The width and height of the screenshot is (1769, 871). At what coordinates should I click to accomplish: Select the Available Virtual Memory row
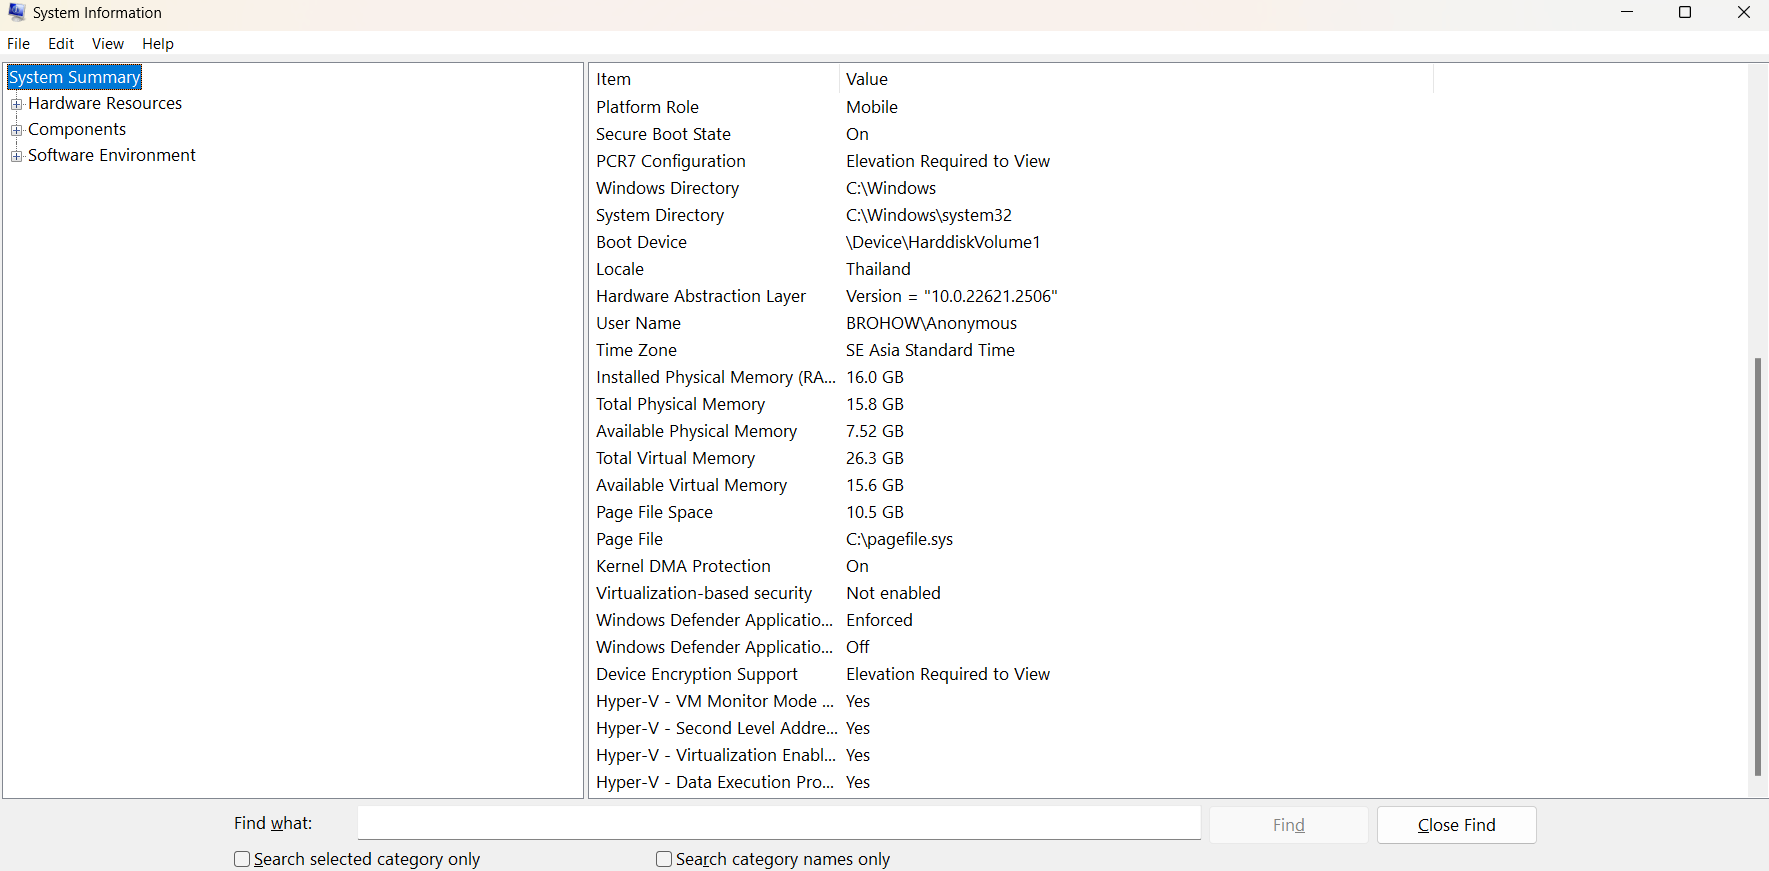click(x=1011, y=485)
